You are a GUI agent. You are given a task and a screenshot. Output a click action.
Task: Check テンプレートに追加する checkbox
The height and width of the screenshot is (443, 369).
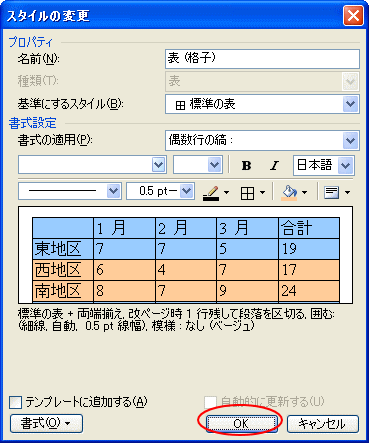point(15,402)
